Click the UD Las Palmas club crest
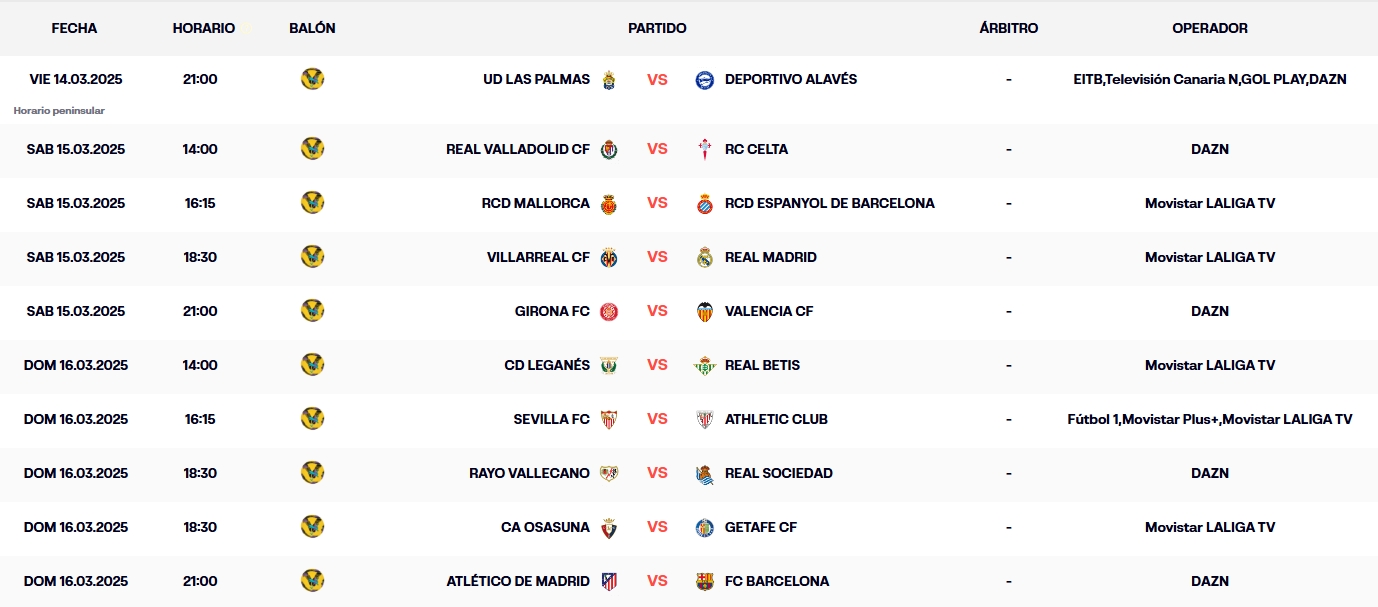The height and width of the screenshot is (607, 1378). point(609,79)
